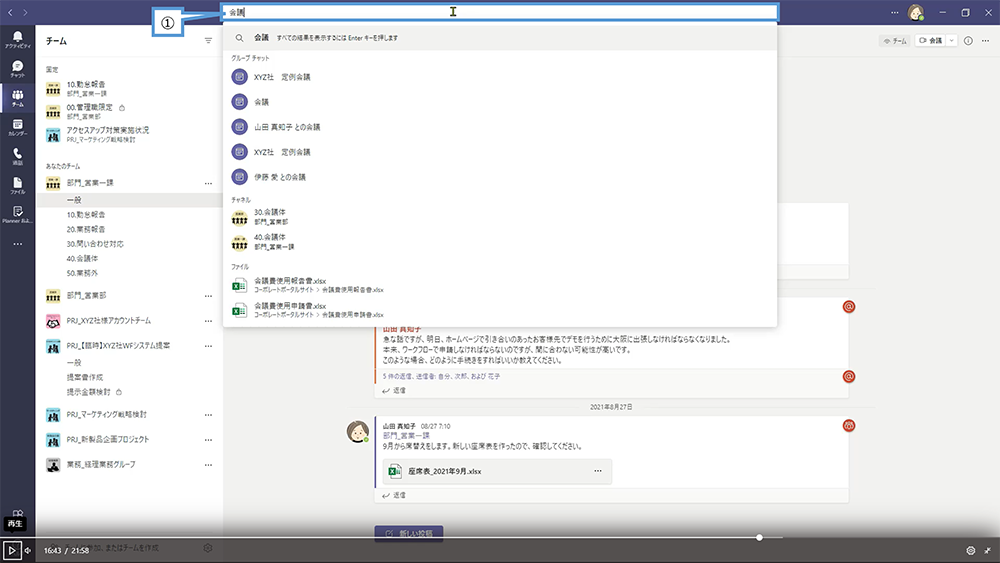This screenshot has width=1000, height=563.
Task: Select the Teams (チーム) sidebar icon
Action: tap(17, 98)
